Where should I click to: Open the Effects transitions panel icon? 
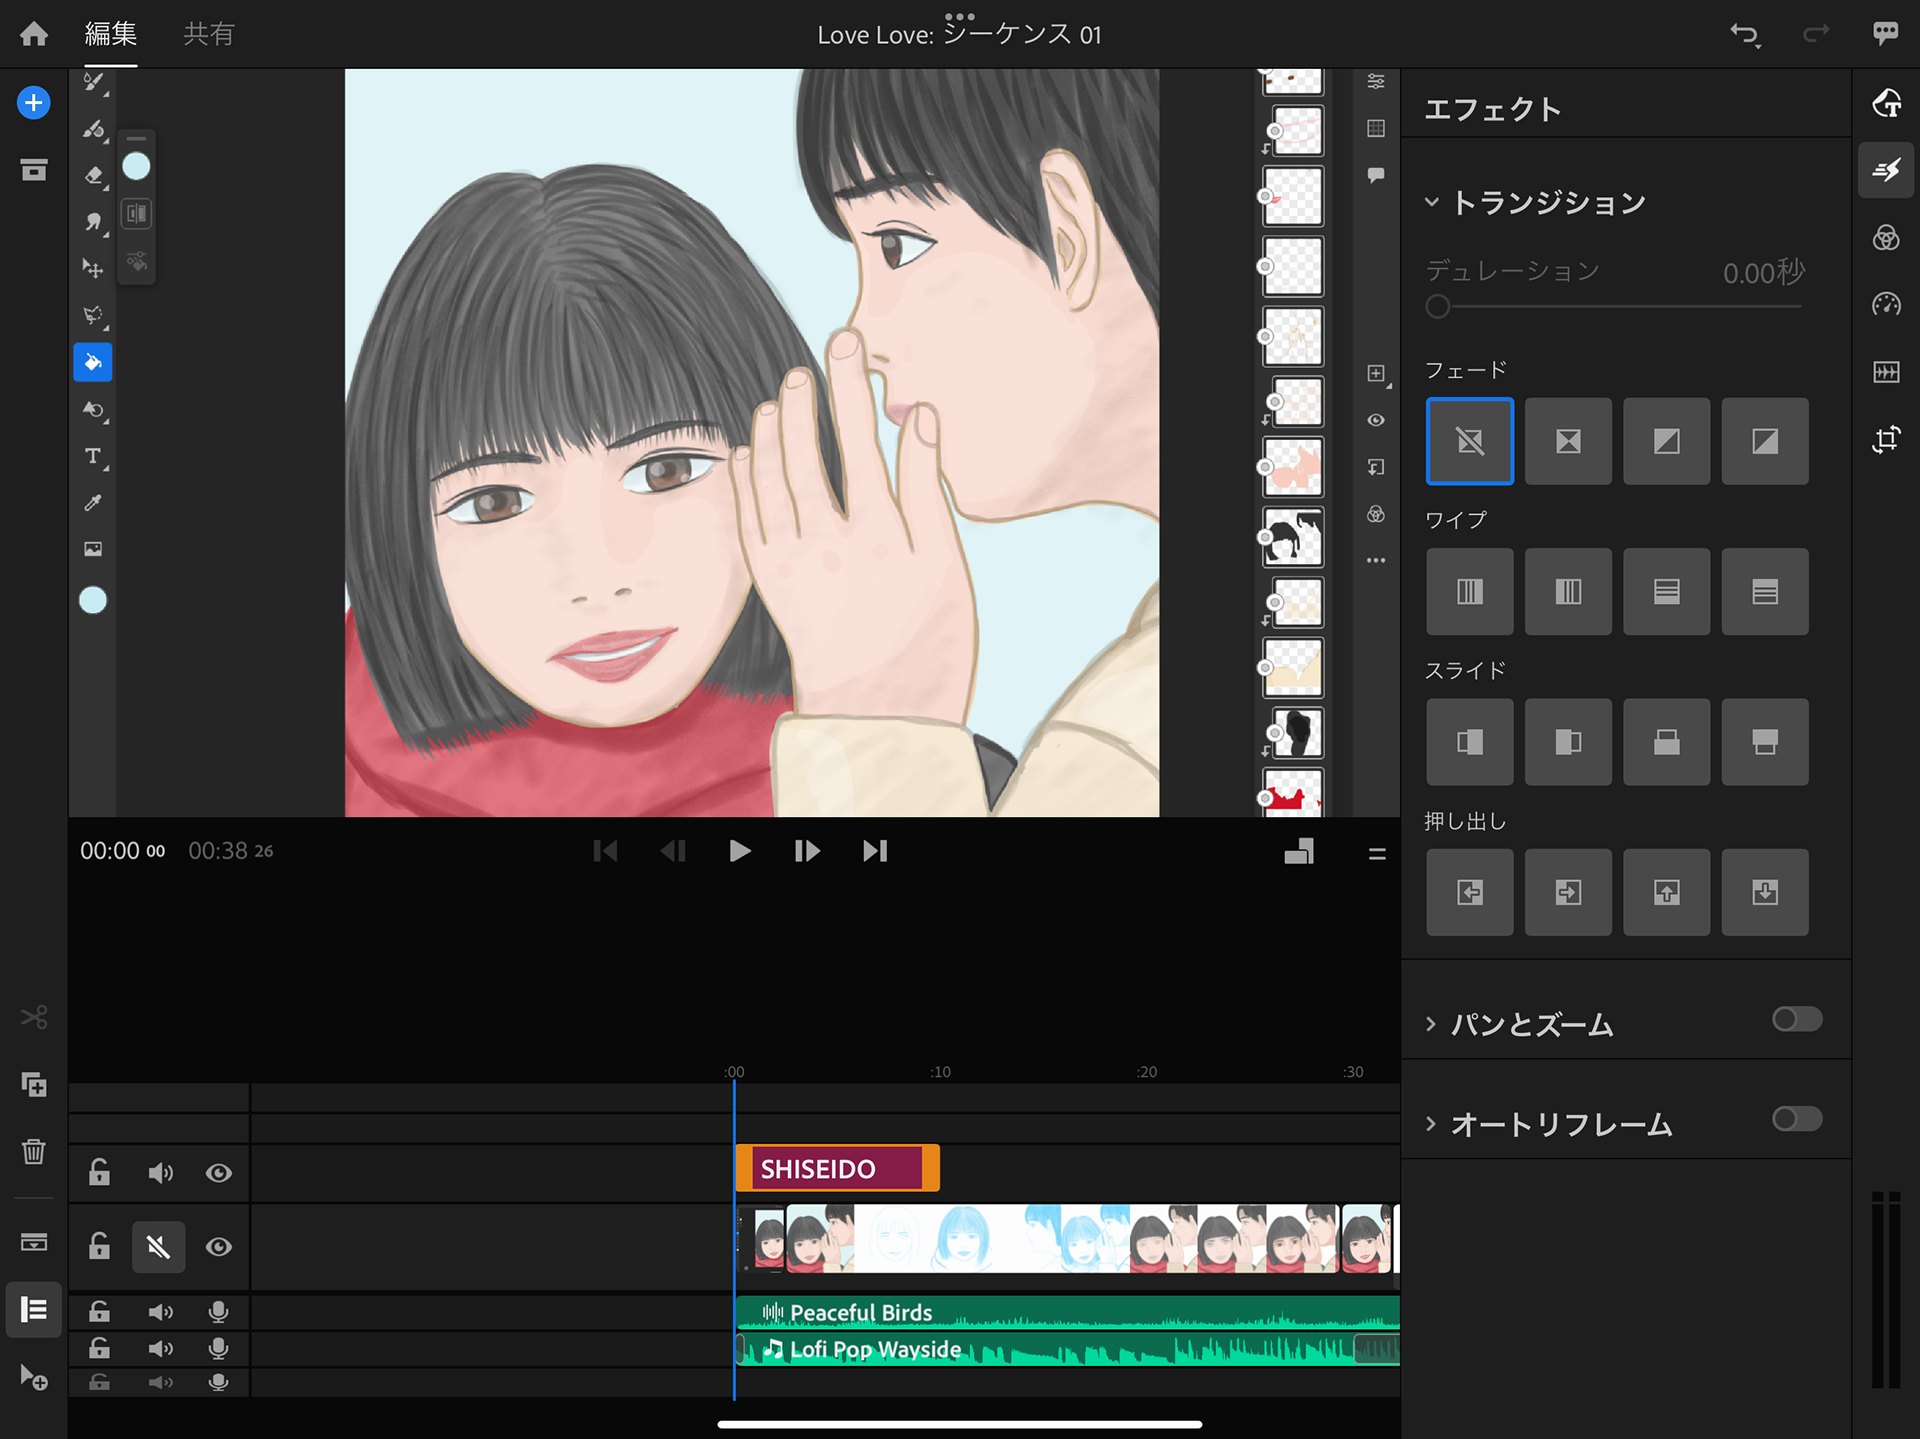(x=1886, y=170)
